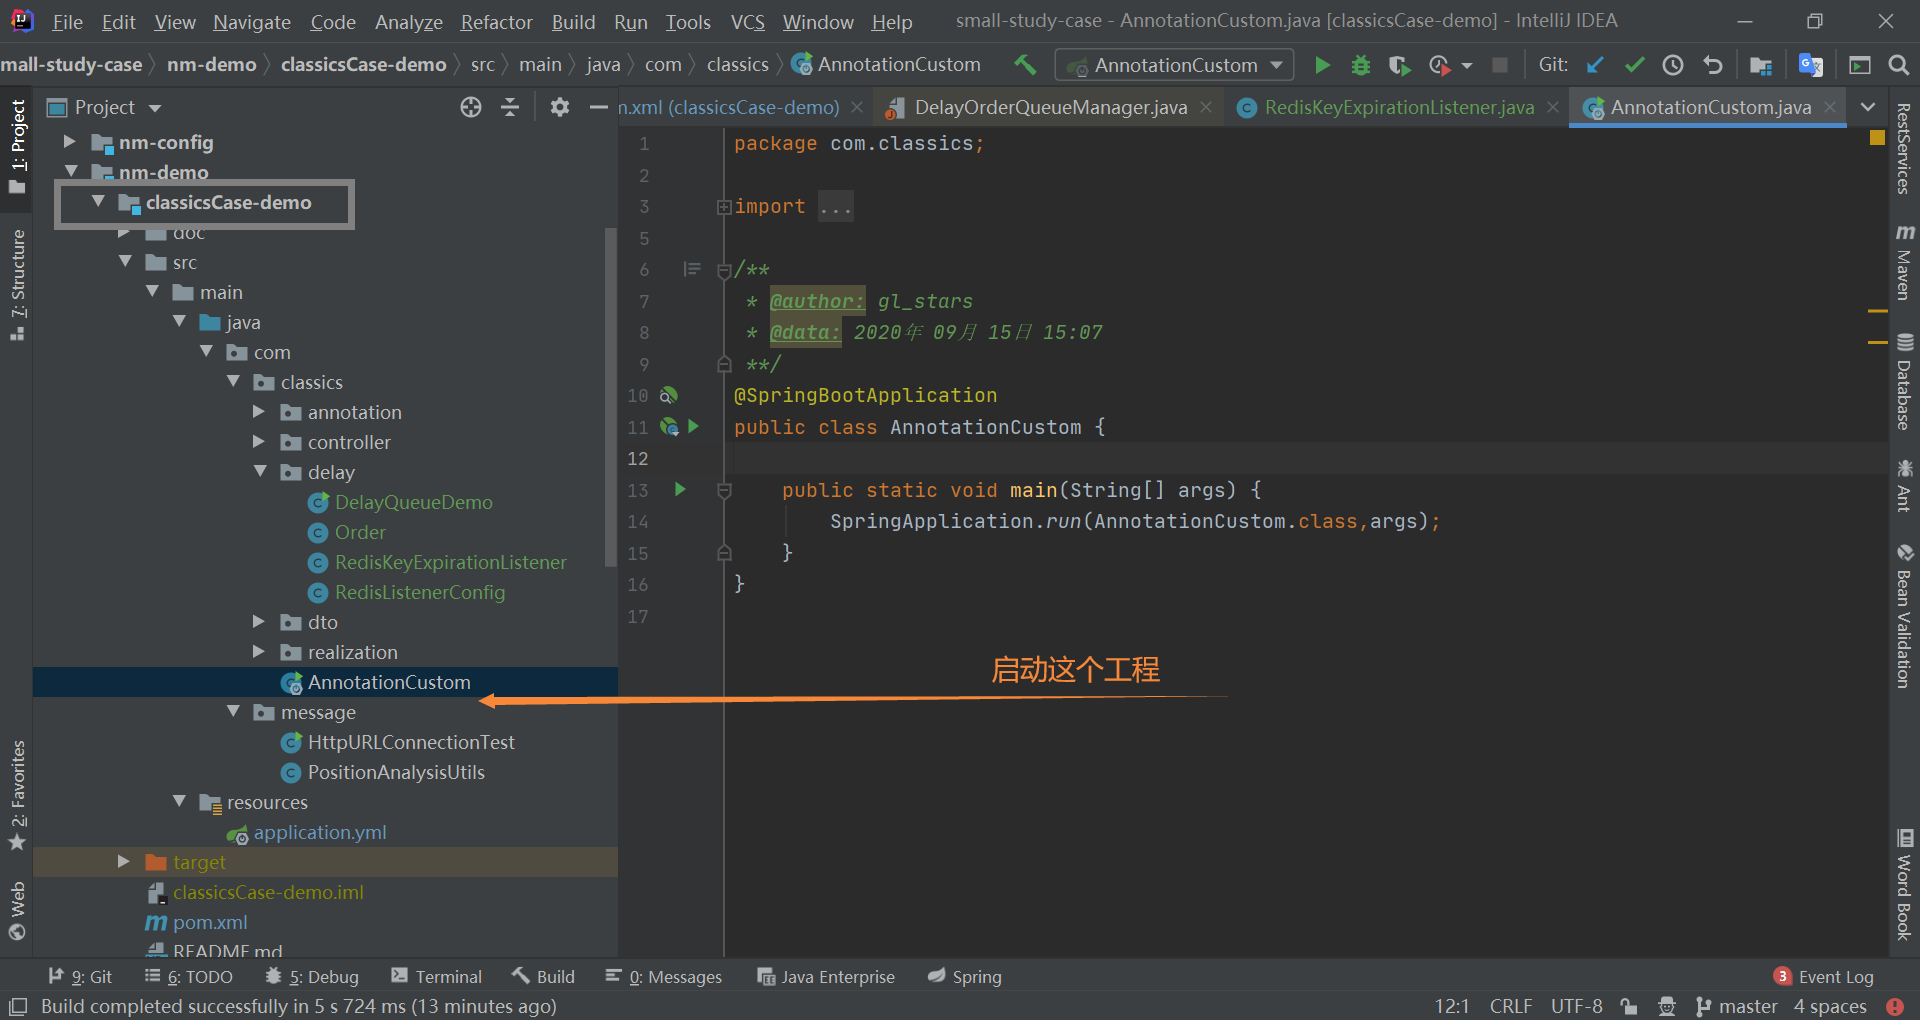Toggle the Project tool window sidebar button
This screenshot has height=1020, width=1920.
17,145
